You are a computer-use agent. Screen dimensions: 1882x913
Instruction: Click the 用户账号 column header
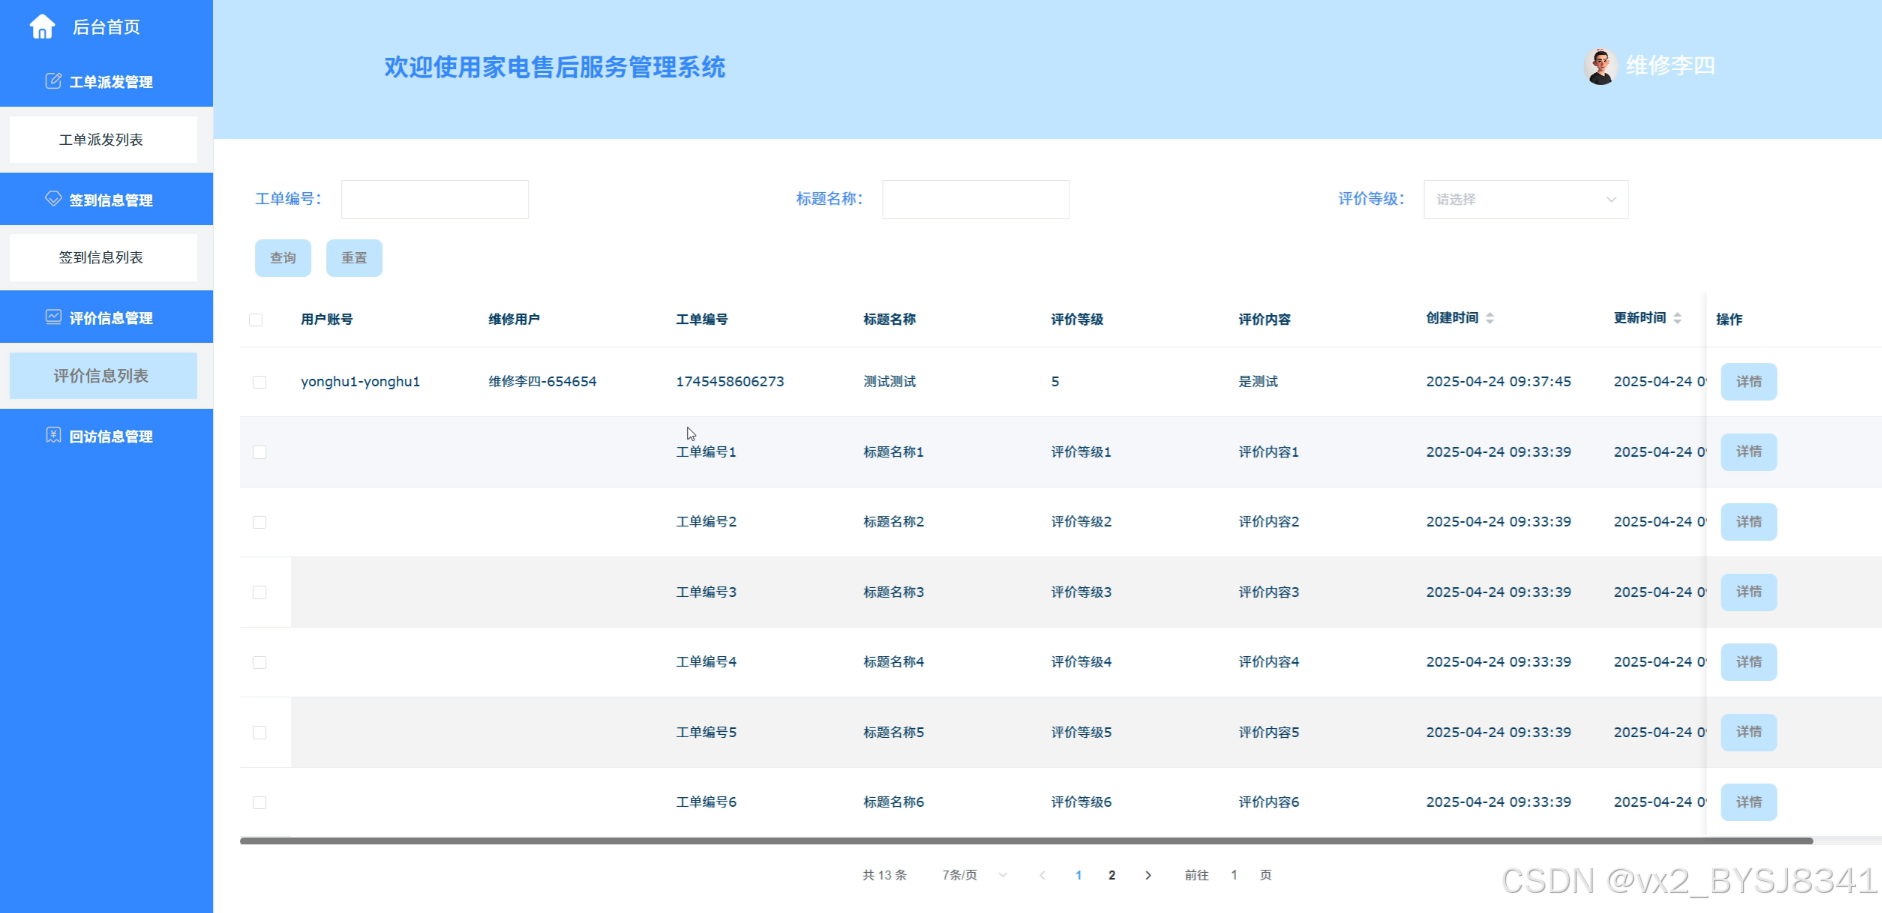326,320
